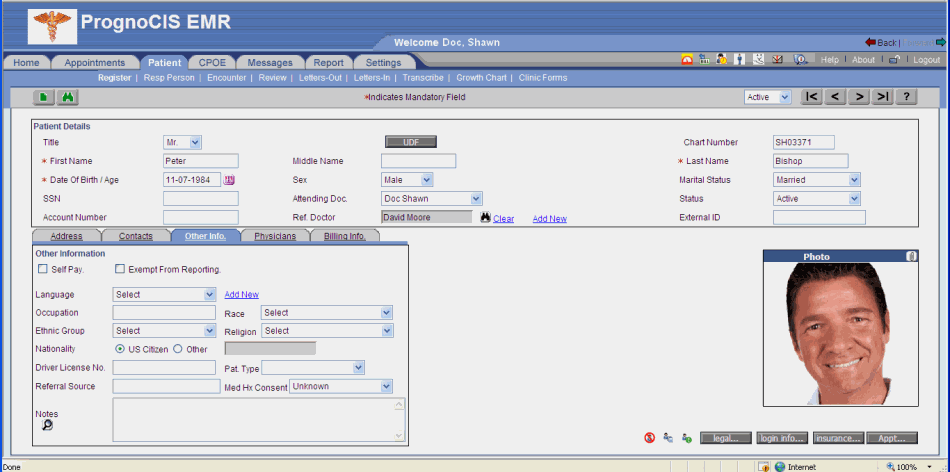Go to the first patient record
Image resolution: width=950 pixels, height=472 pixels.
click(812, 97)
